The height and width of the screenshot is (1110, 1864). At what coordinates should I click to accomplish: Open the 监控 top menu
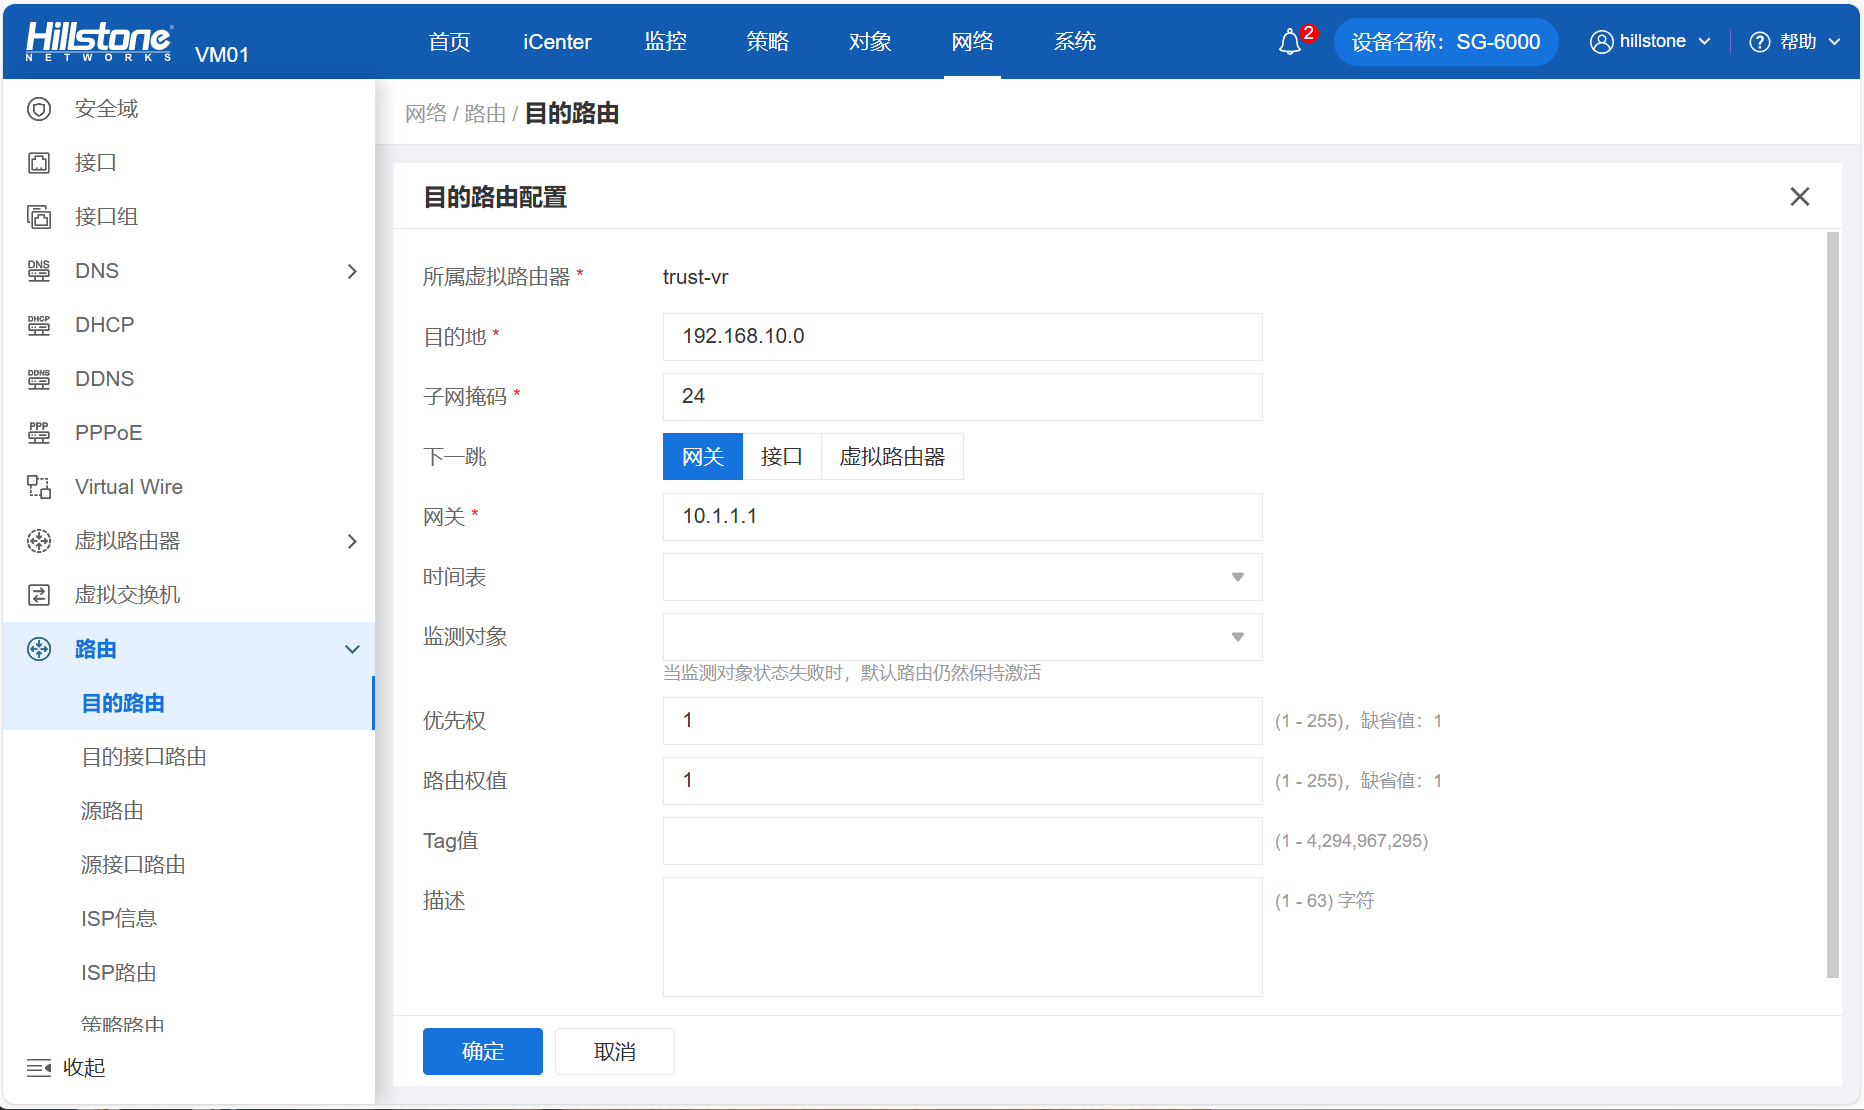pos(666,42)
